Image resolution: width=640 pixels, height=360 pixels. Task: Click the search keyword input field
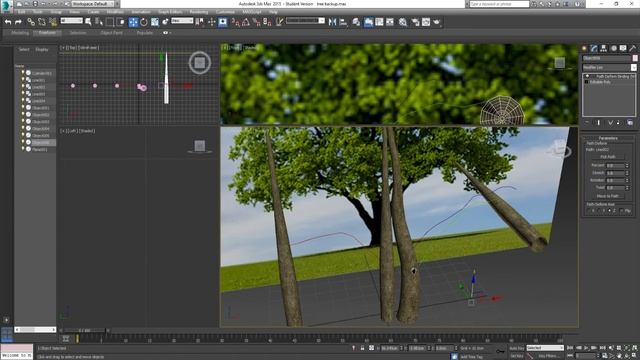pyautogui.click(x=499, y=4)
